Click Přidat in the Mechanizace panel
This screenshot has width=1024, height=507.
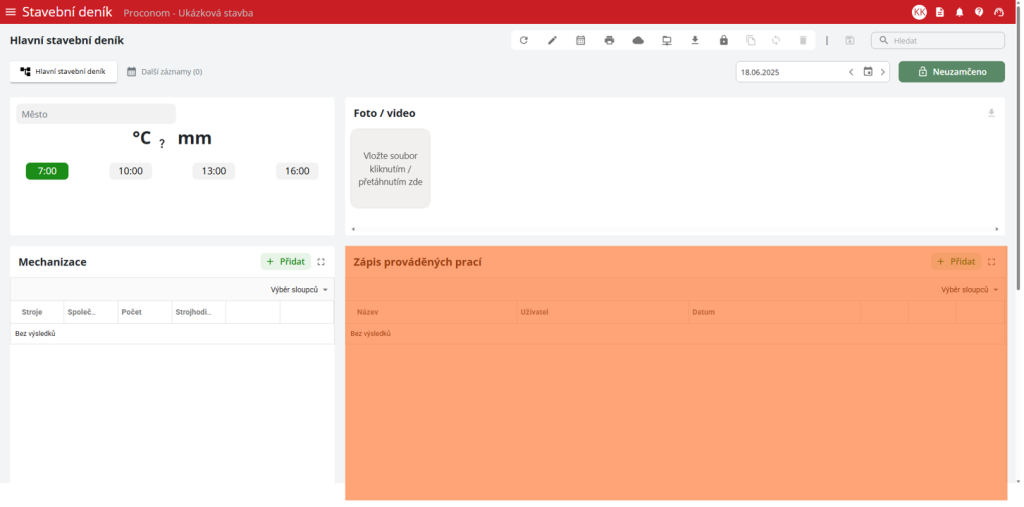pyautogui.click(x=286, y=262)
